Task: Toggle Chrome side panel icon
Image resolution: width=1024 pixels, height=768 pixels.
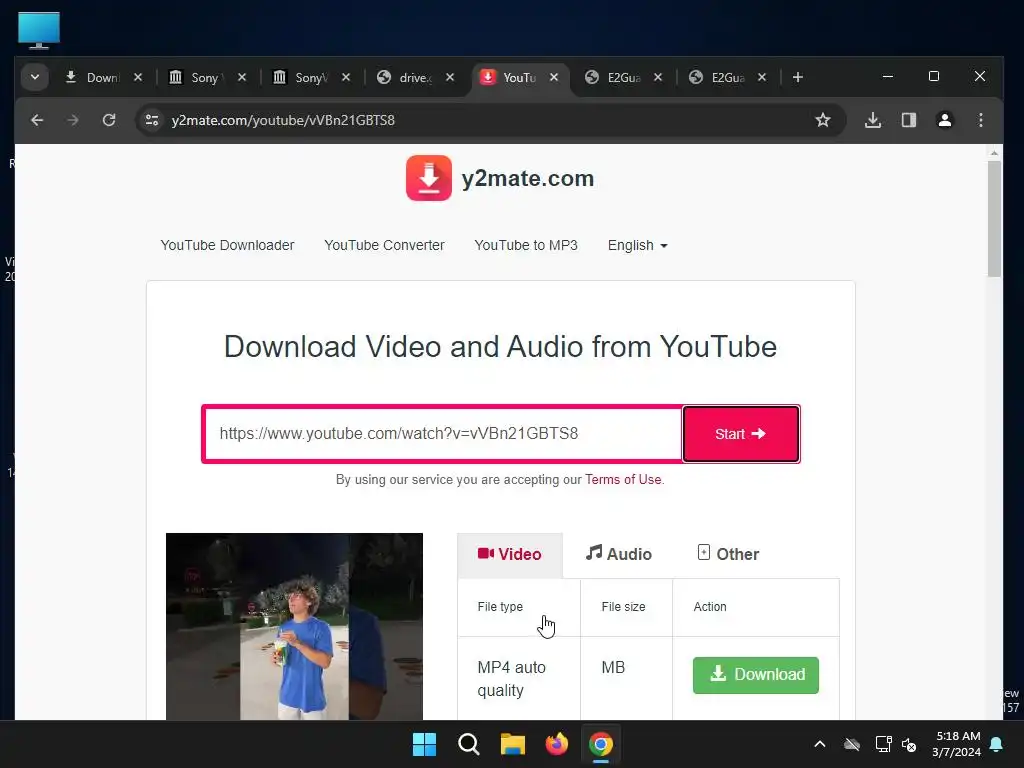Action: tap(909, 120)
